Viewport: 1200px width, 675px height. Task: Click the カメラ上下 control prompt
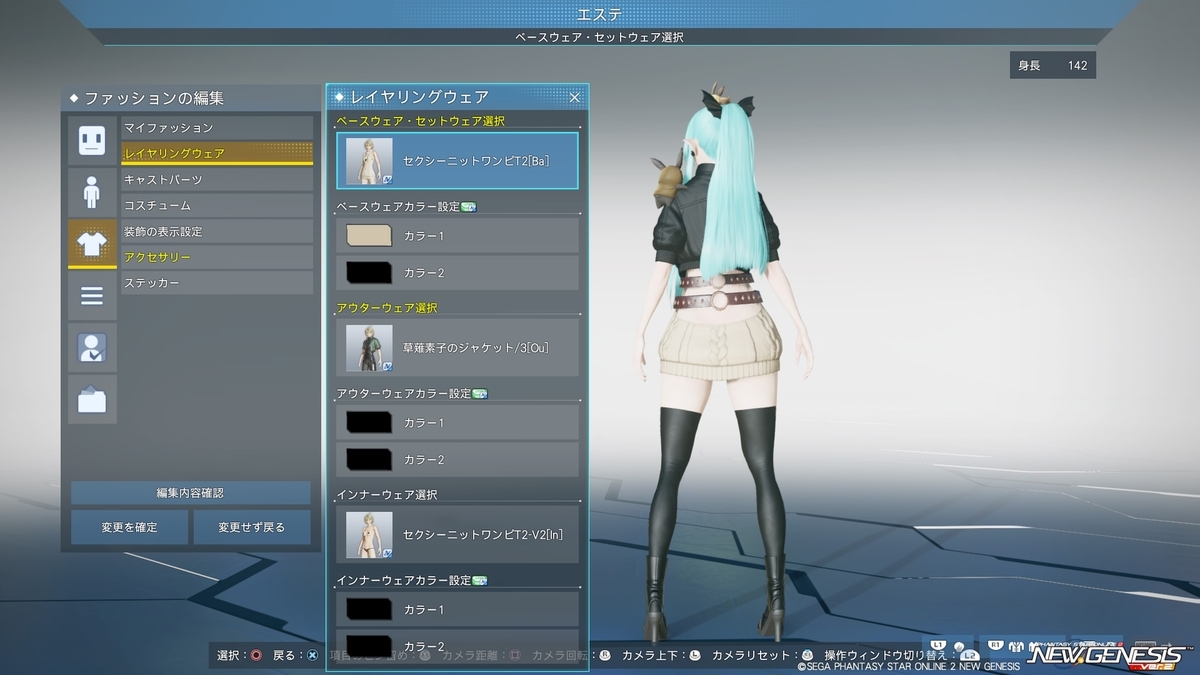pyautogui.click(x=659, y=656)
